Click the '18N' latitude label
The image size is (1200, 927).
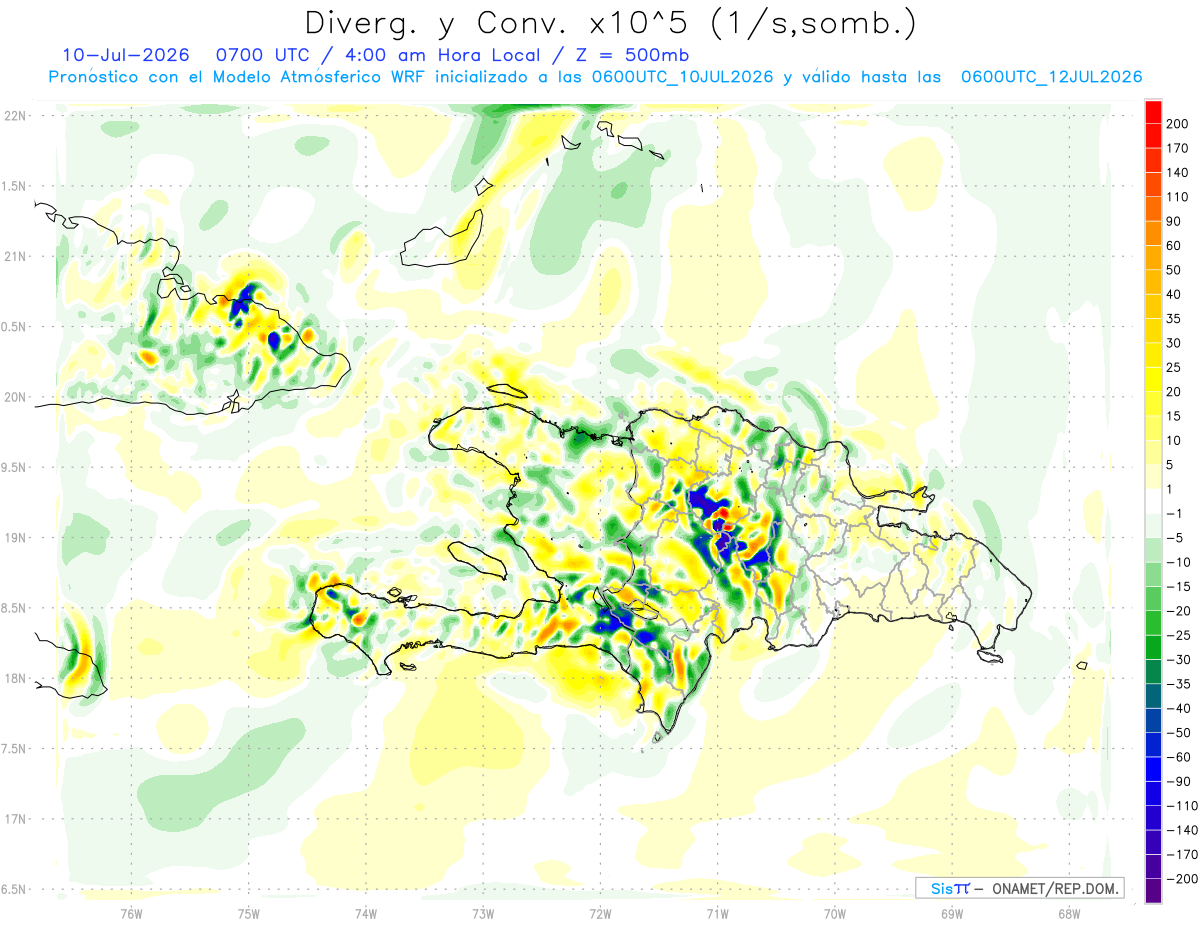tap(15, 678)
